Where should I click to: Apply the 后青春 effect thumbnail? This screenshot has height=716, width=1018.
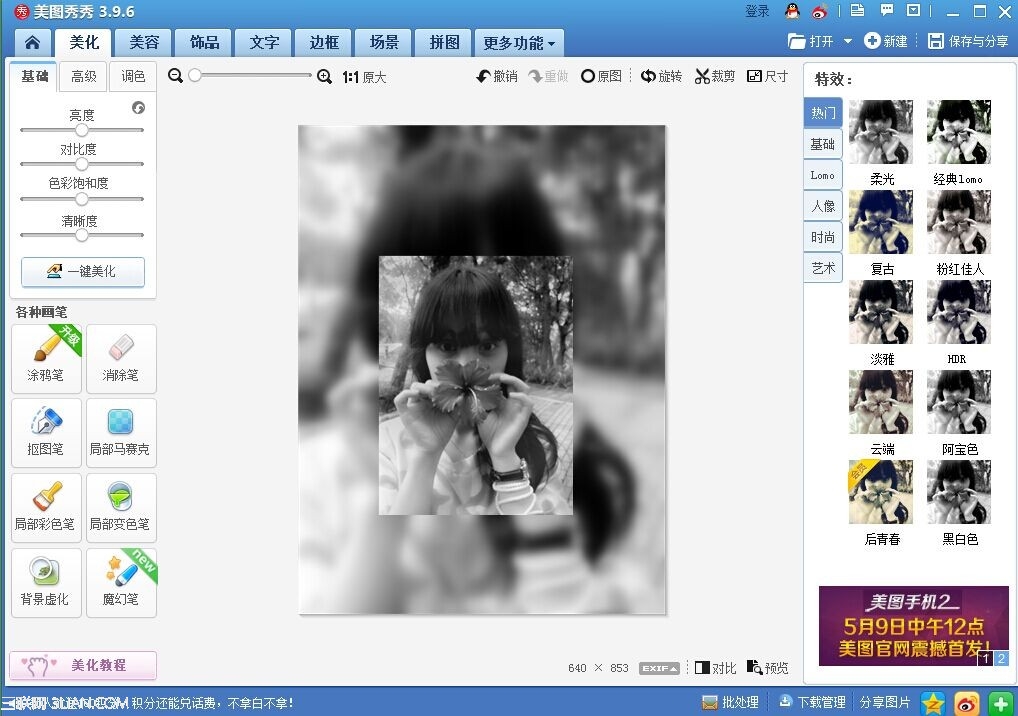click(881, 492)
